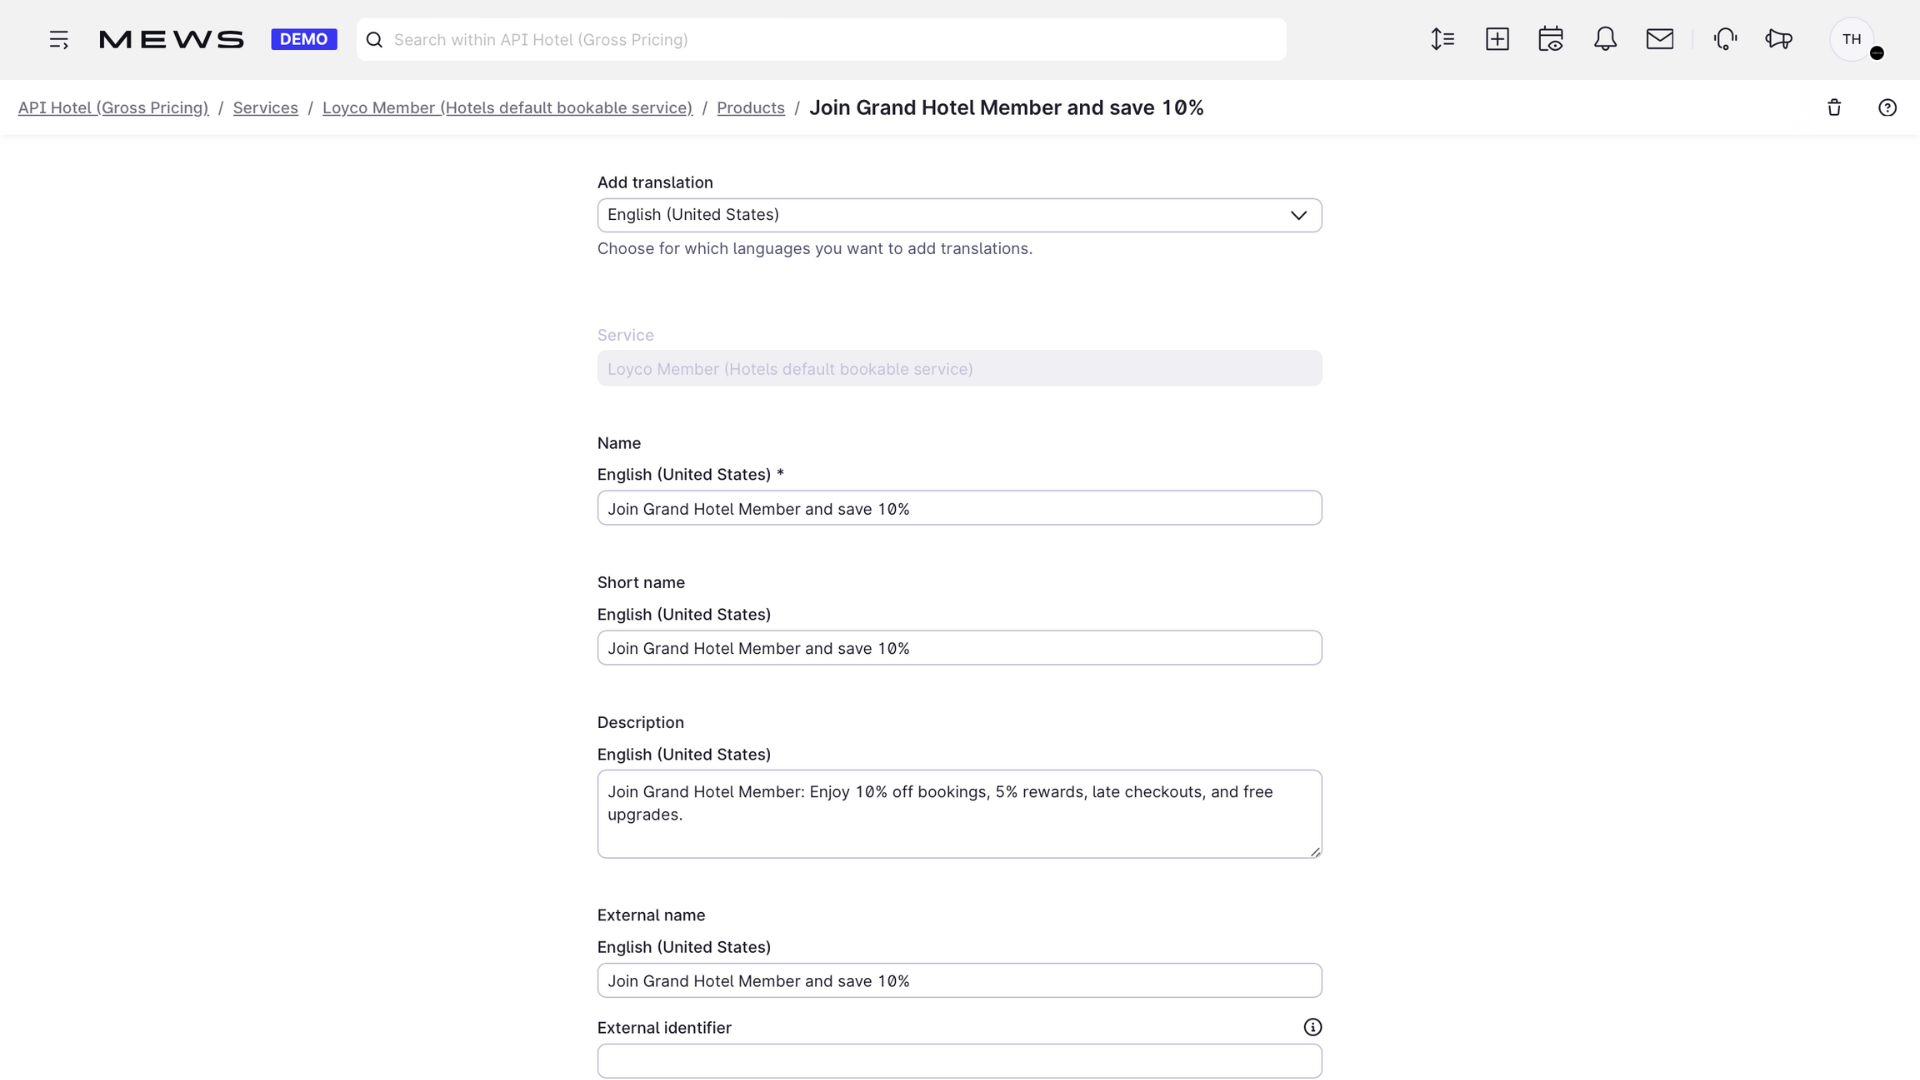This screenshot has height=1080, width=1920.
Task: Click the External name input field
Action: coord(959,980)
